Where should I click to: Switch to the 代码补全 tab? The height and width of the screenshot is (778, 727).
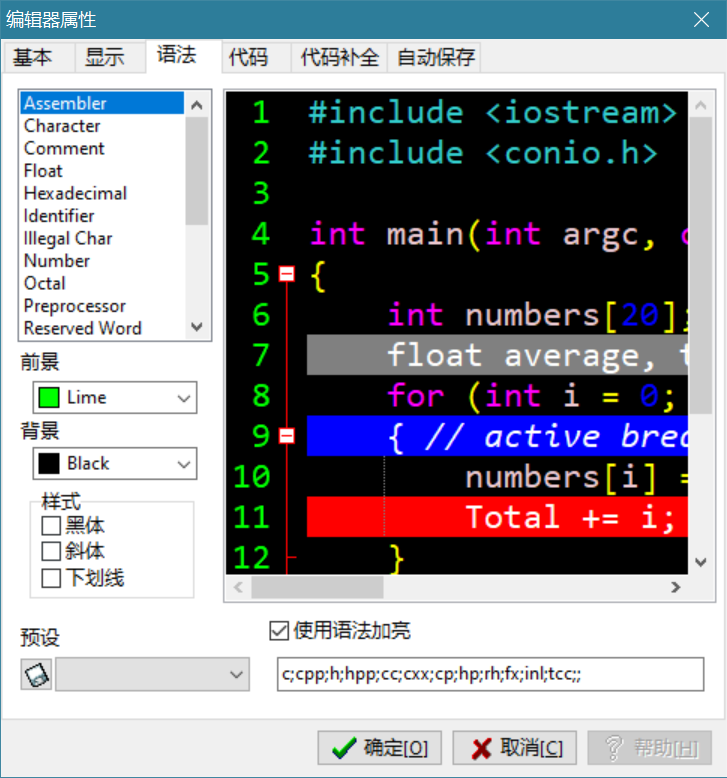340,58
